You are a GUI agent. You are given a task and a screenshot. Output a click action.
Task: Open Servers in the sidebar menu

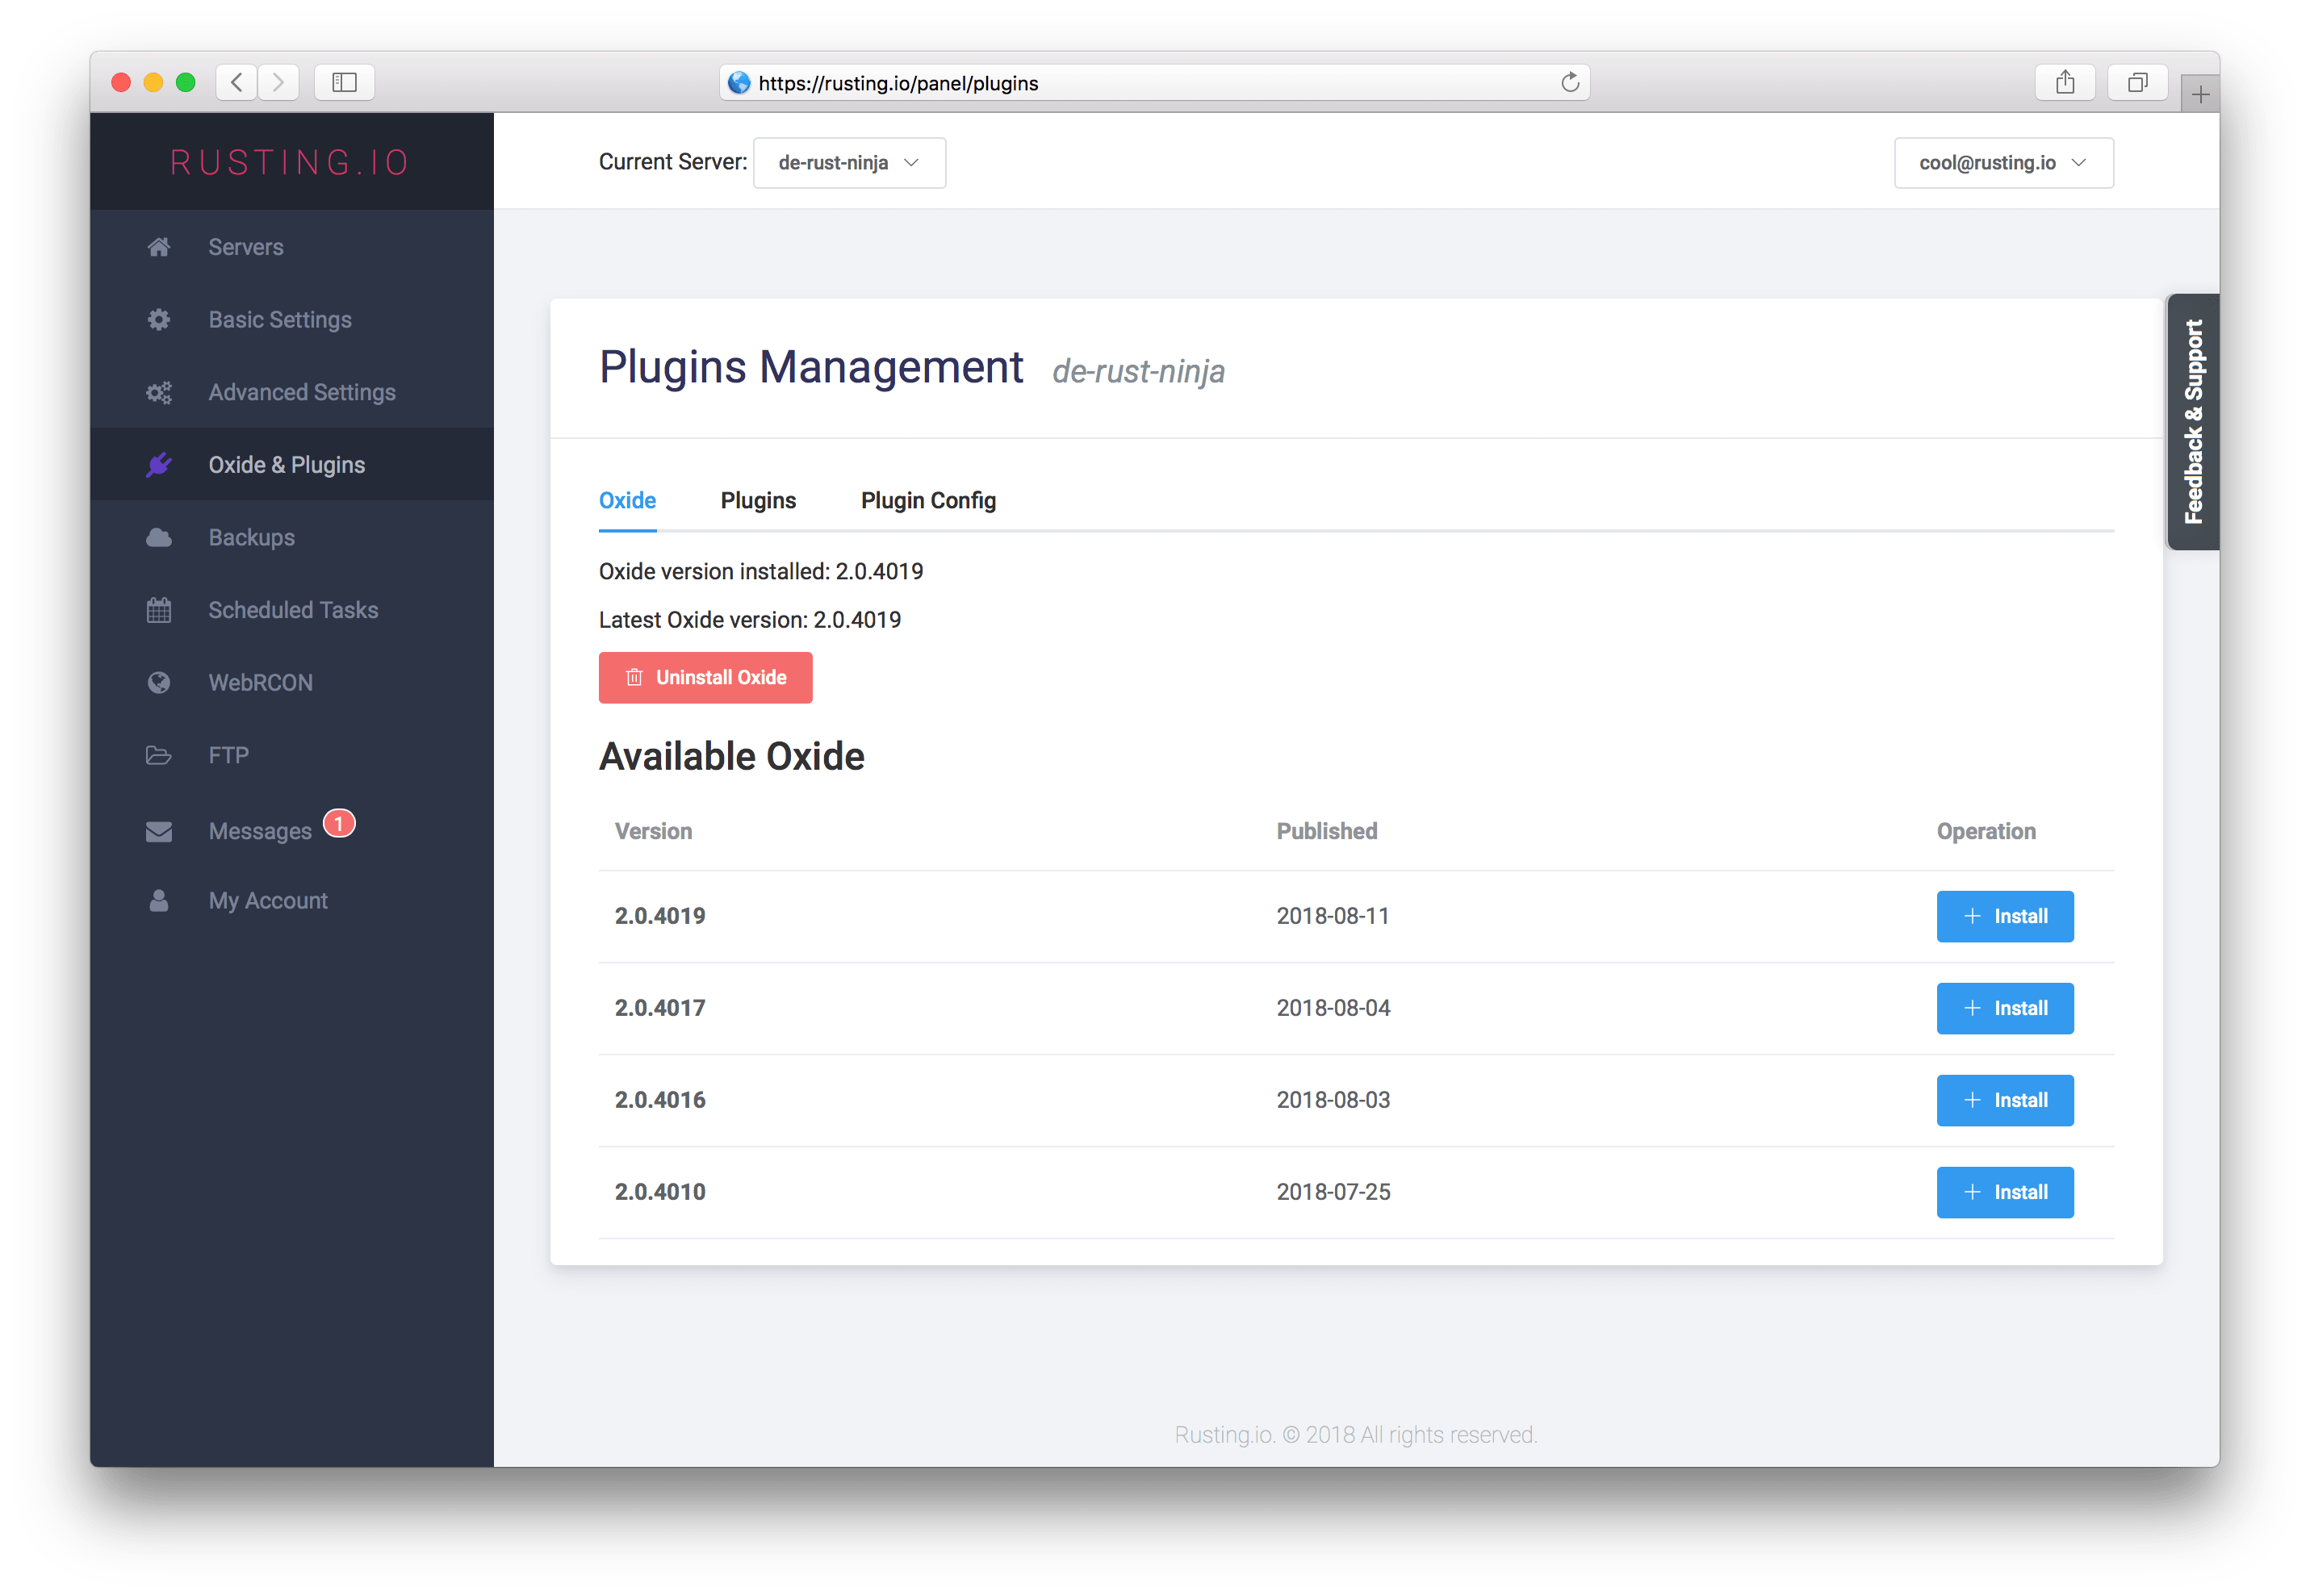pyautogui.click(x=291, y=247)
